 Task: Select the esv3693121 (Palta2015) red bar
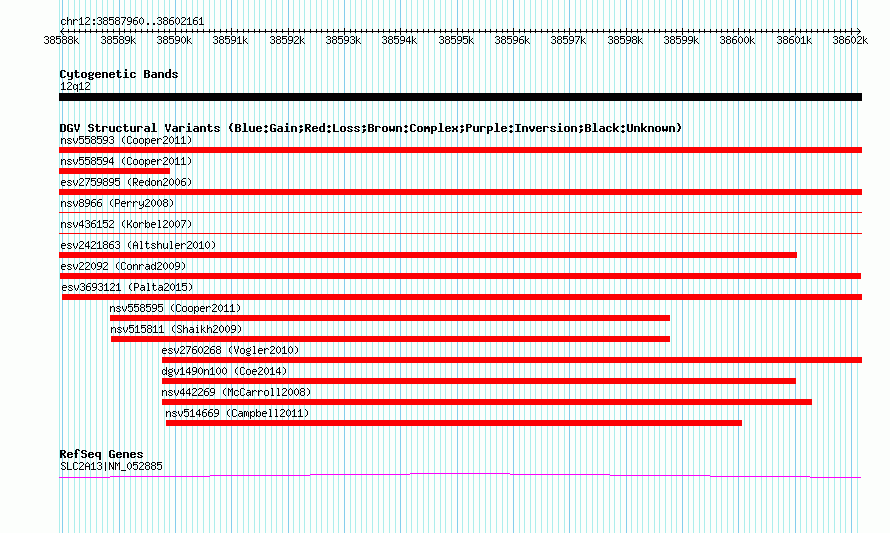(462, 297)
